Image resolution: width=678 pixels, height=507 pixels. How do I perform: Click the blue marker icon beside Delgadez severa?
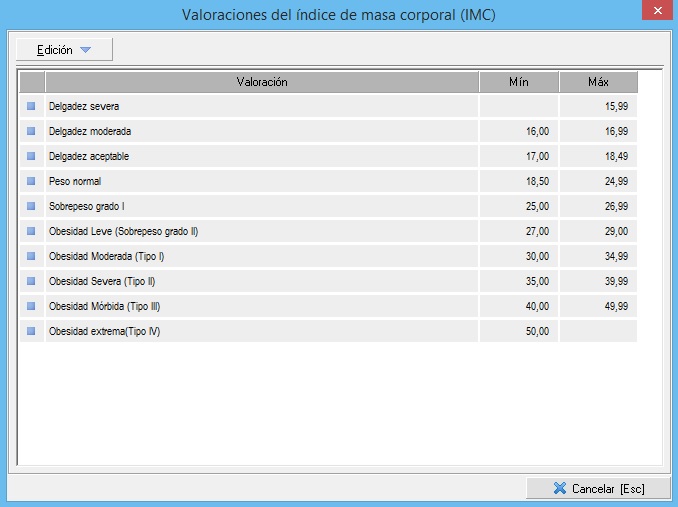point(31,106)
